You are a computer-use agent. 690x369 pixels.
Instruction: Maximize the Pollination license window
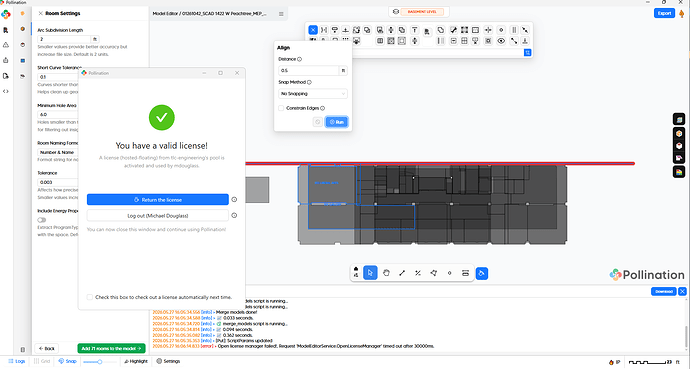pos(220,73)
